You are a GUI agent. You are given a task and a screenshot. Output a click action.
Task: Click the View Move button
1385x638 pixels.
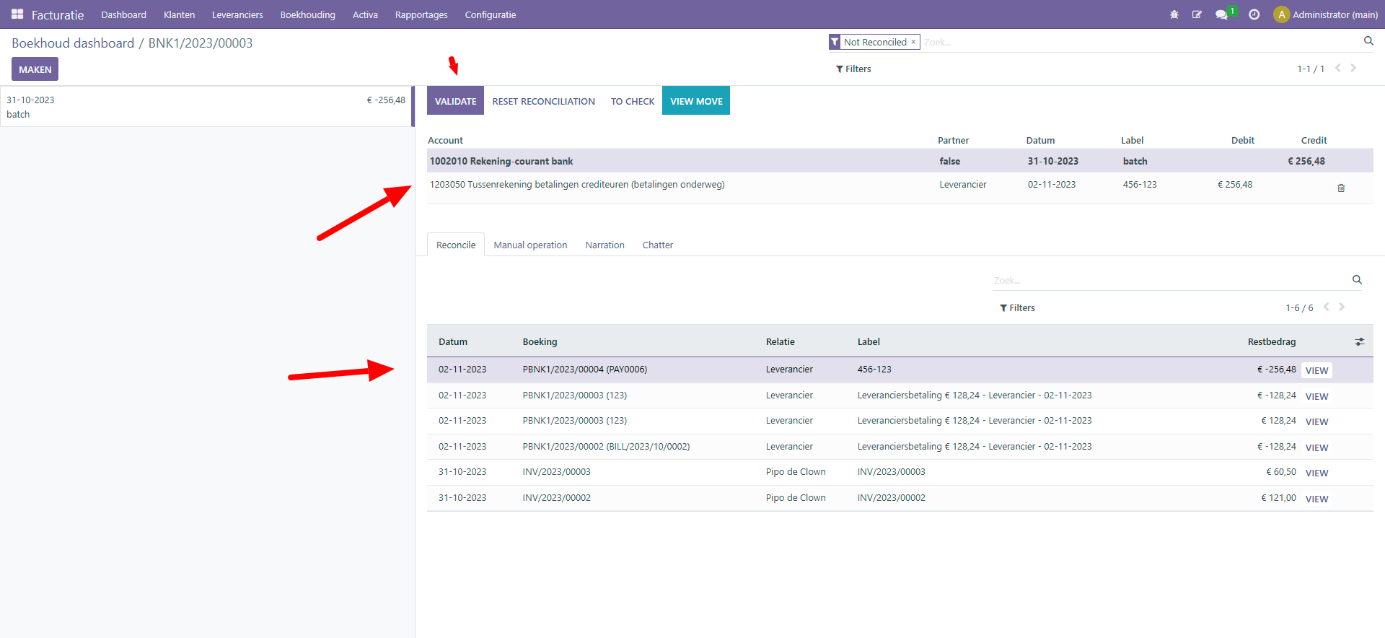tap(695, 101)
